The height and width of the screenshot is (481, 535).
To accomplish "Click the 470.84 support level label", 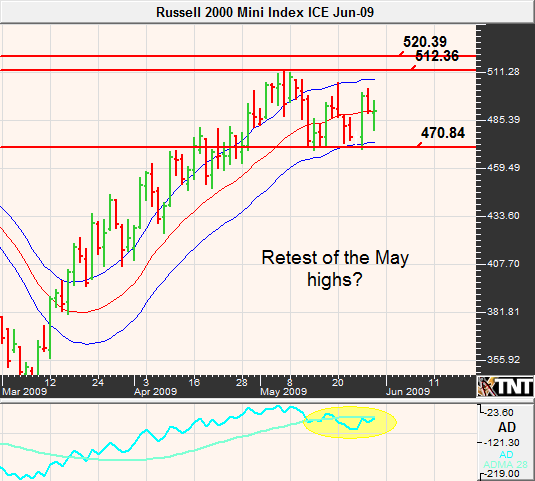I will pos(443,133).
